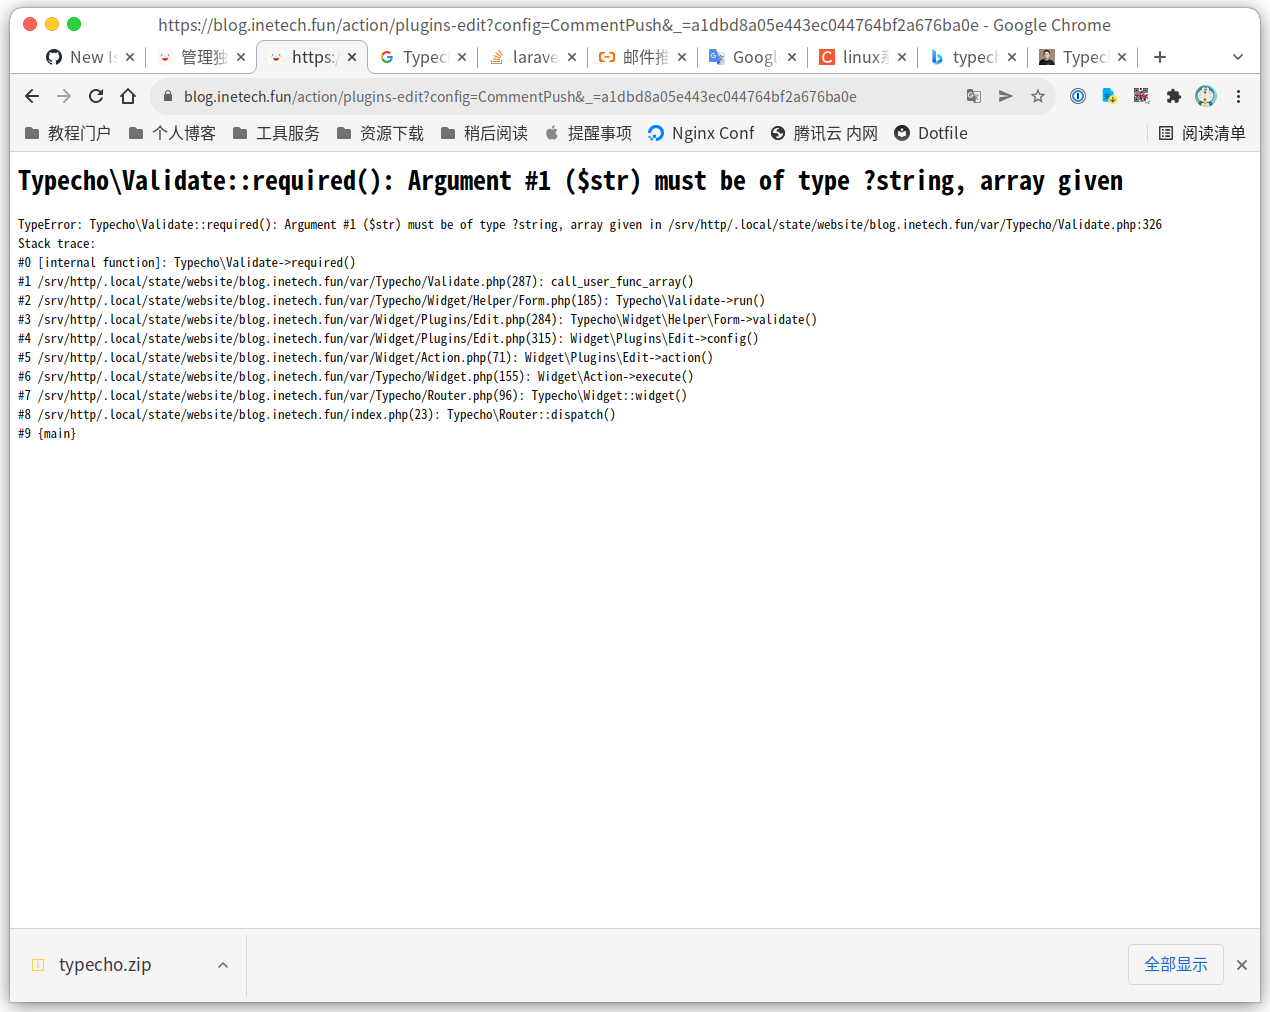Click the TypeError heading text
The height and width of the screenshot is (1012, 1270).
[x=570, y=181]
